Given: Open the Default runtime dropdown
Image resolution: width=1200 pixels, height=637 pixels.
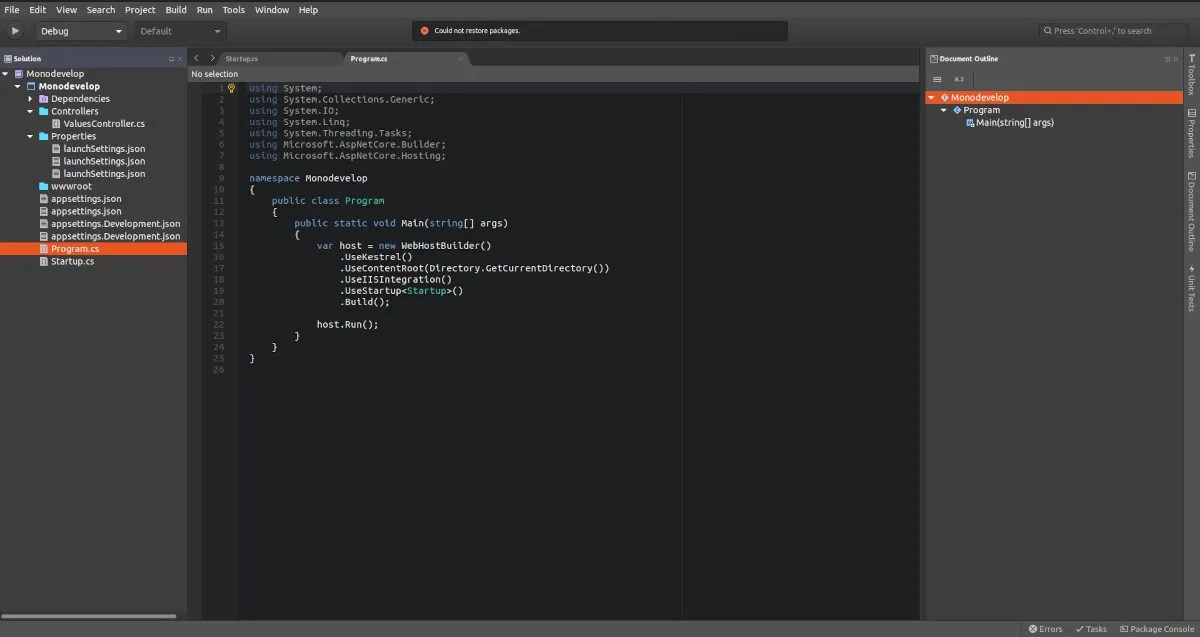Looking at the screenshot, I should (181, 31).
